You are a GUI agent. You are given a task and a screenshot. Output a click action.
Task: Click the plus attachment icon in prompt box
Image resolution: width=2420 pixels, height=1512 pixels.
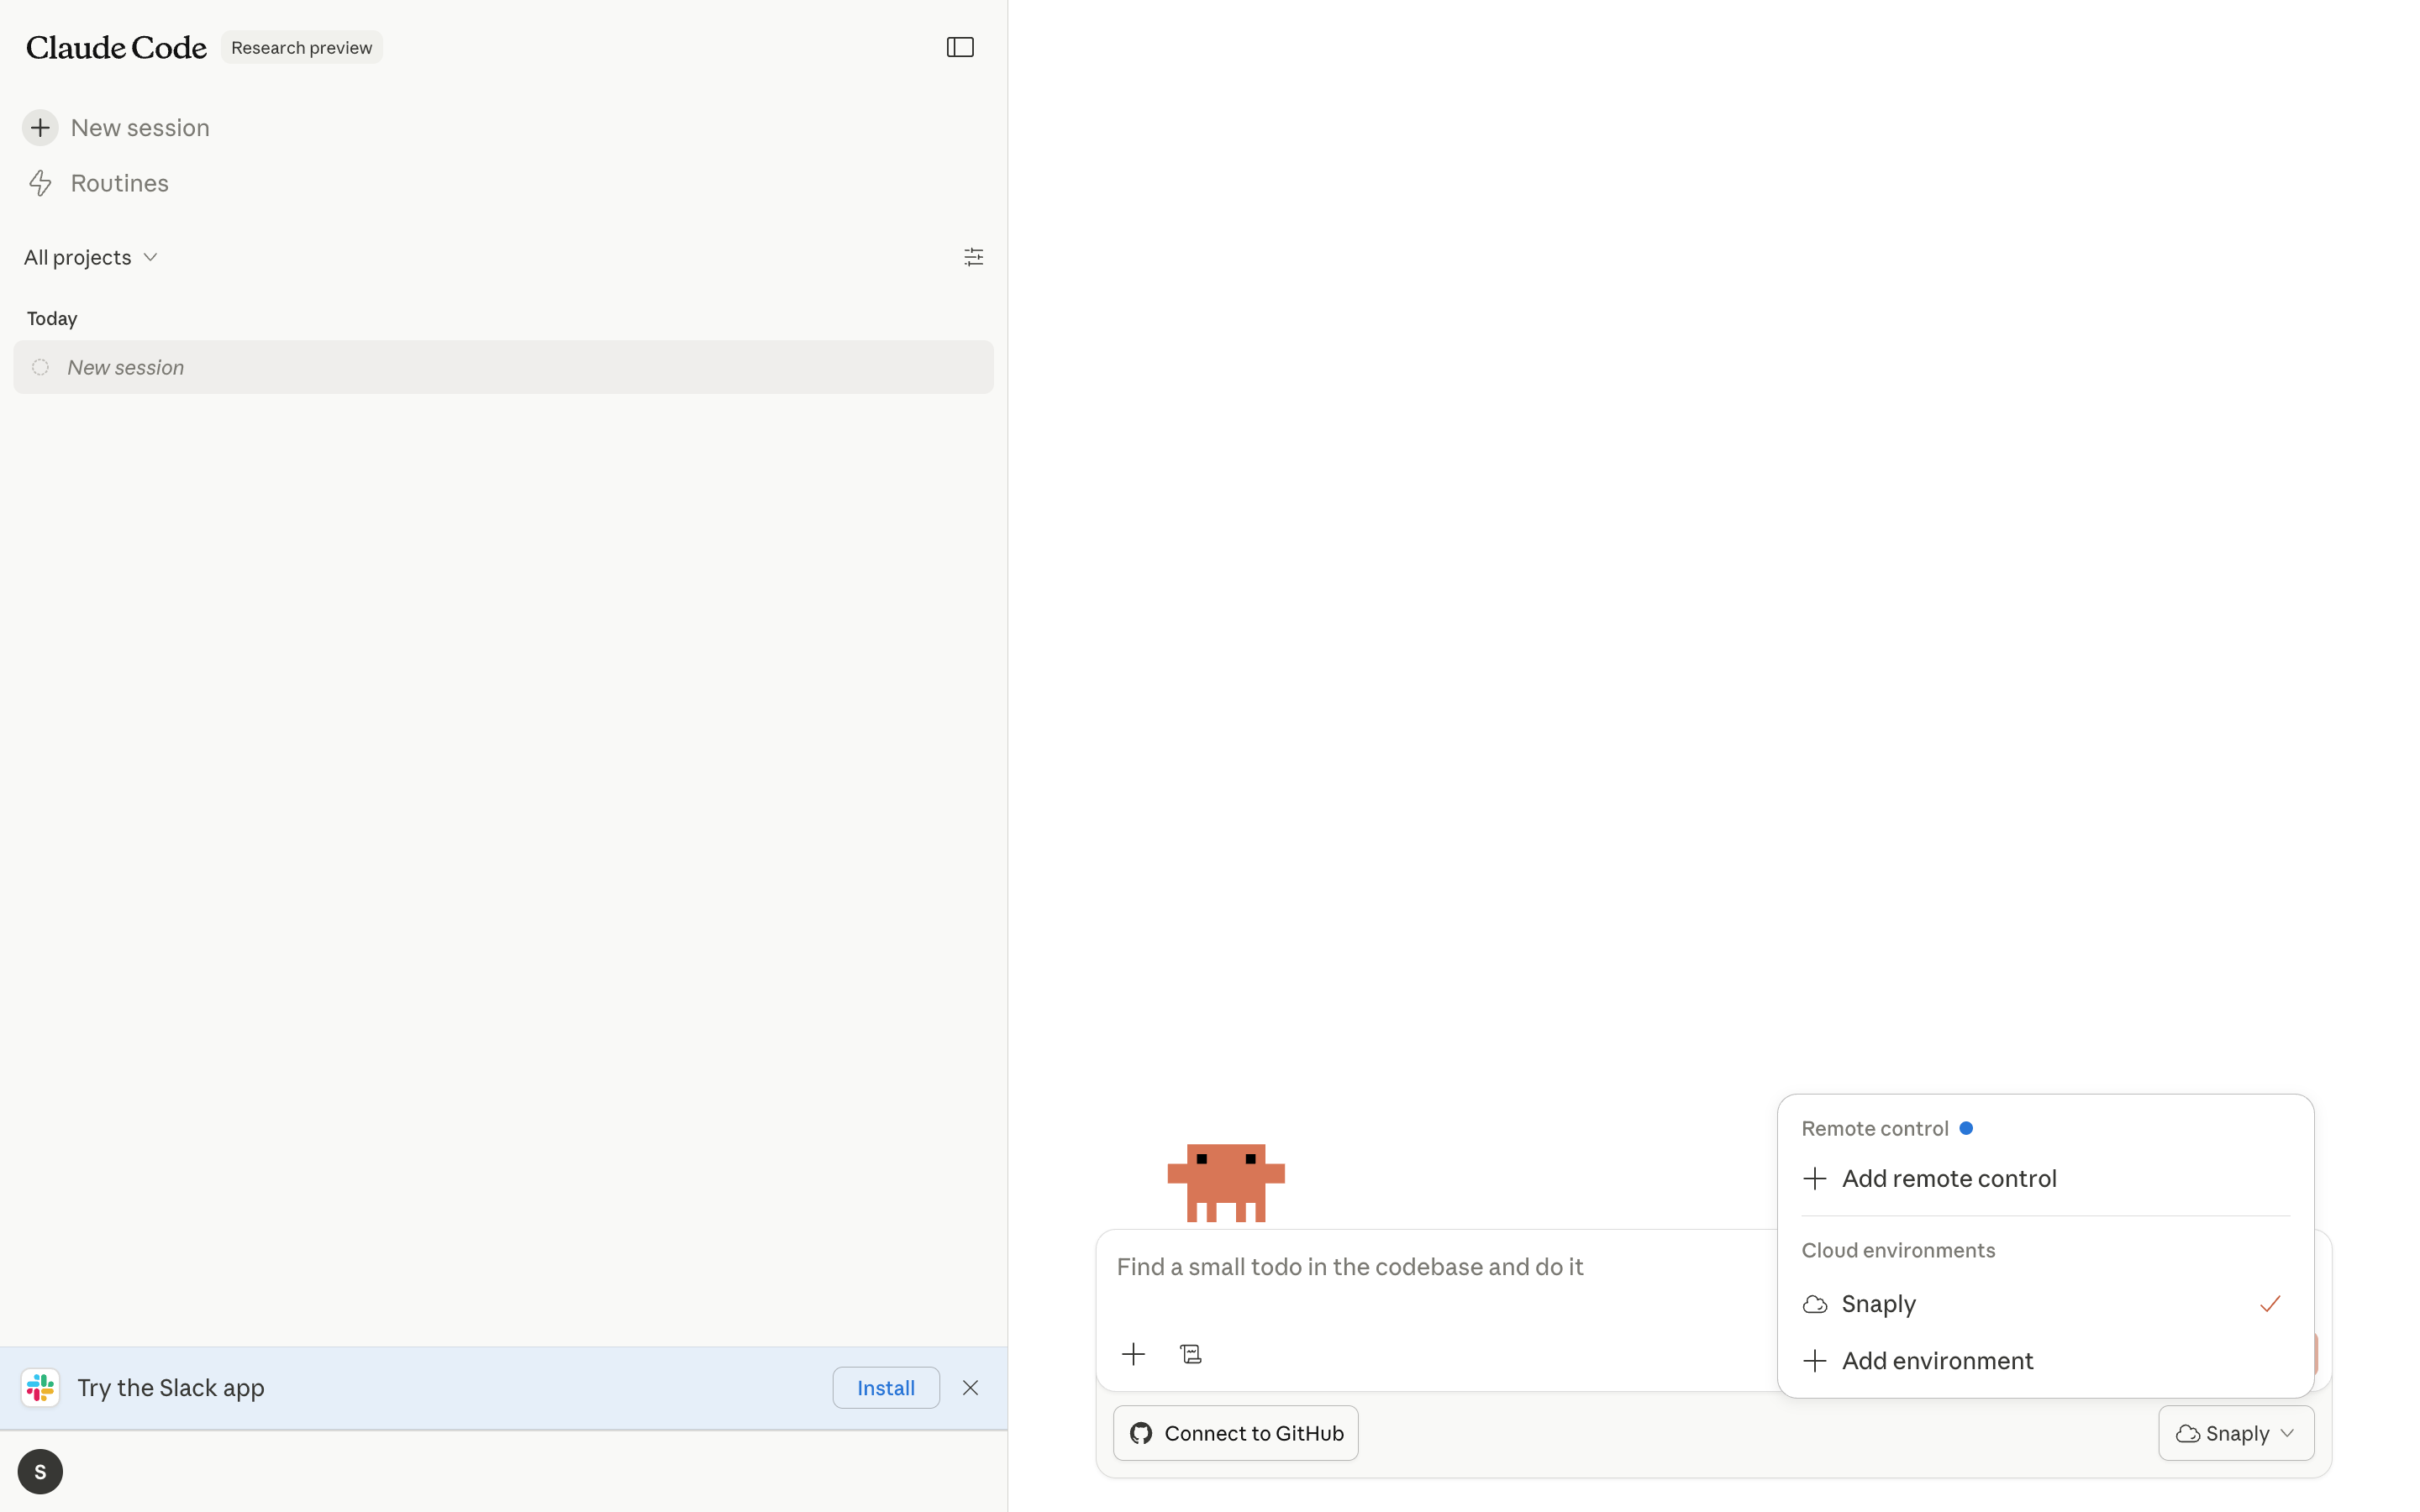coord(1133,1354)
